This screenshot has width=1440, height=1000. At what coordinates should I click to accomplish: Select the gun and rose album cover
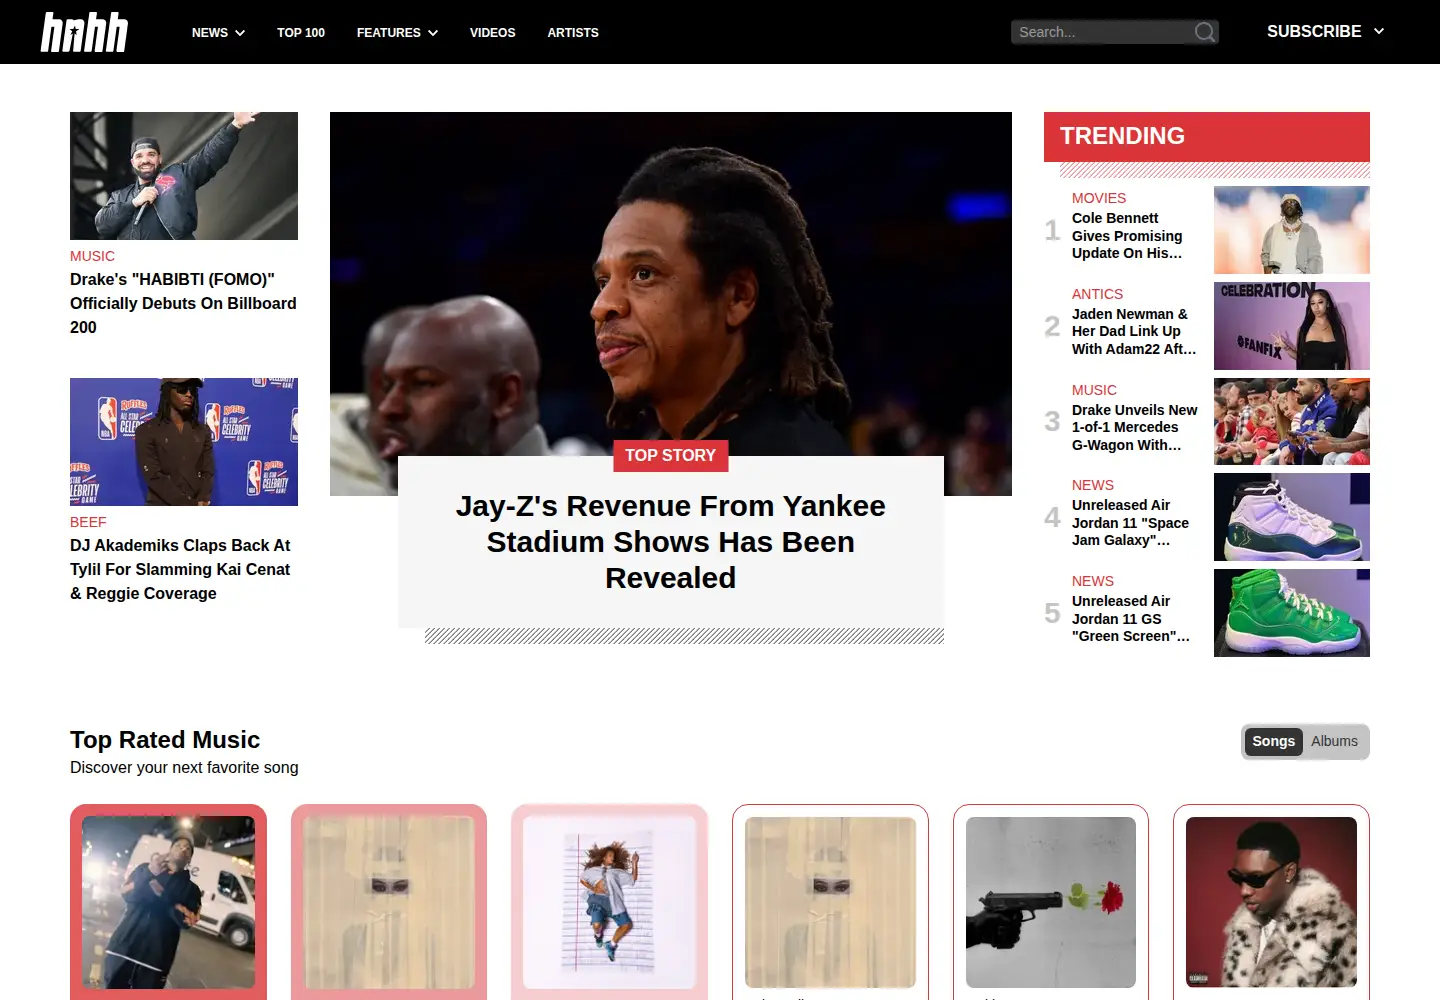pos(1051,902)
